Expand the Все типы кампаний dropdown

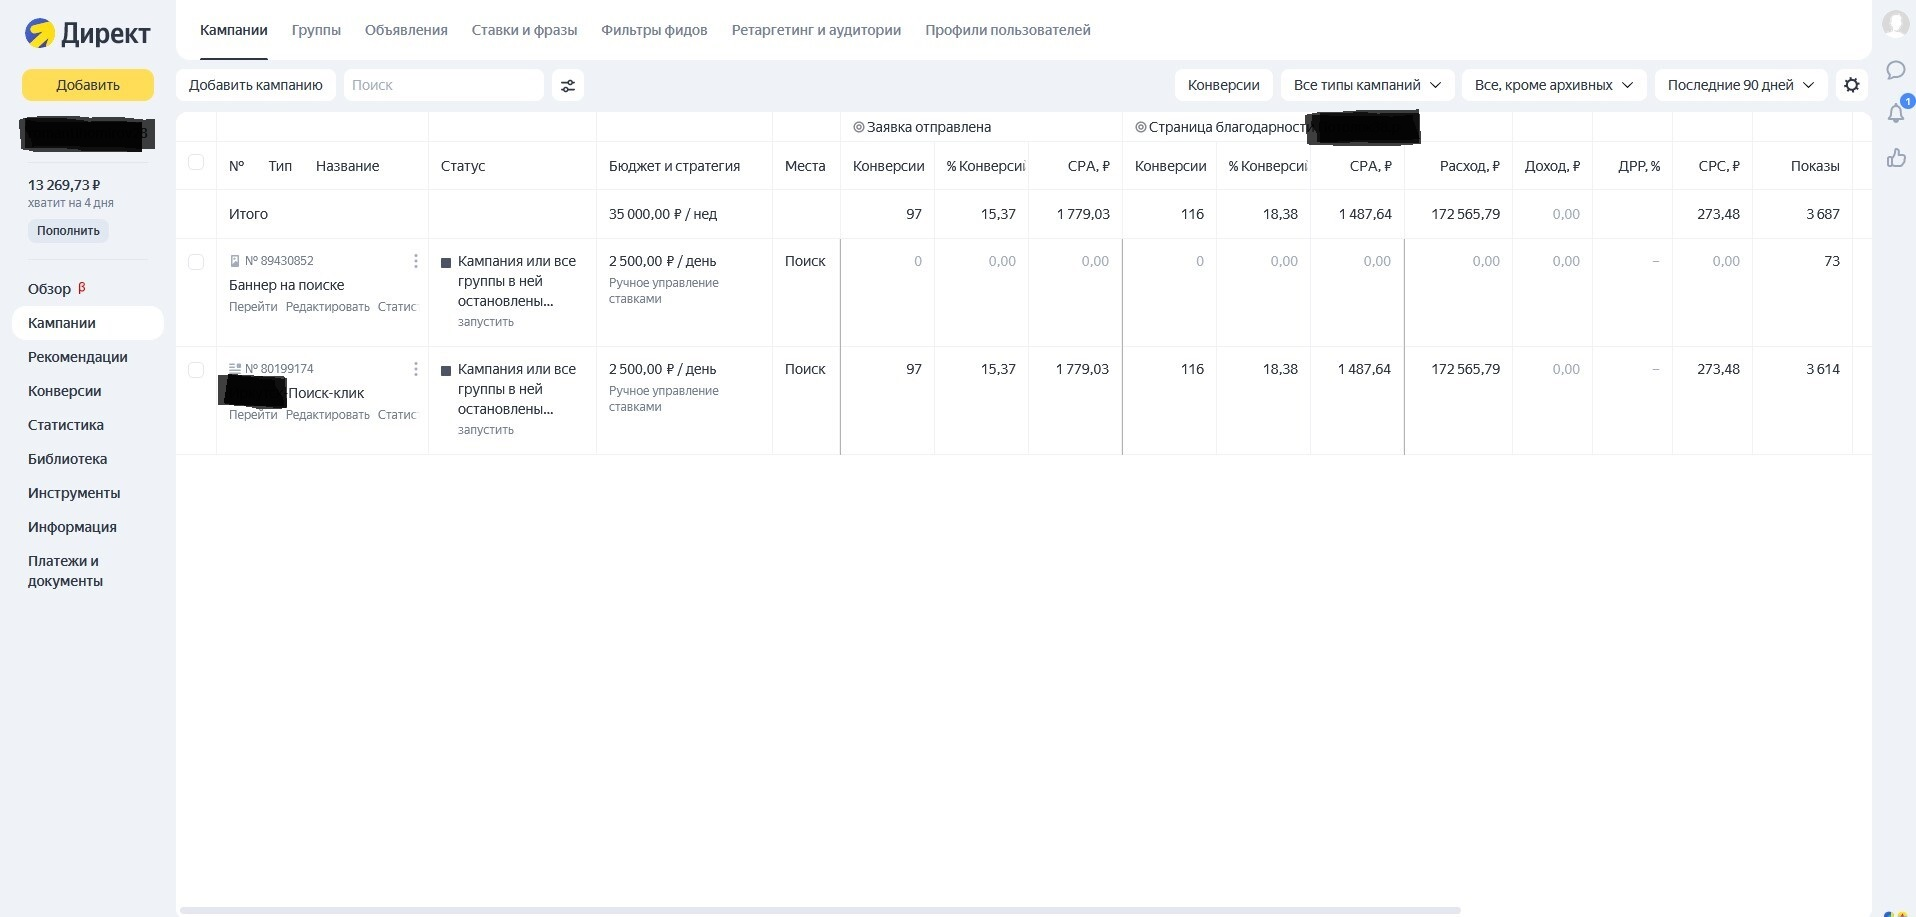coord(1366,86)
